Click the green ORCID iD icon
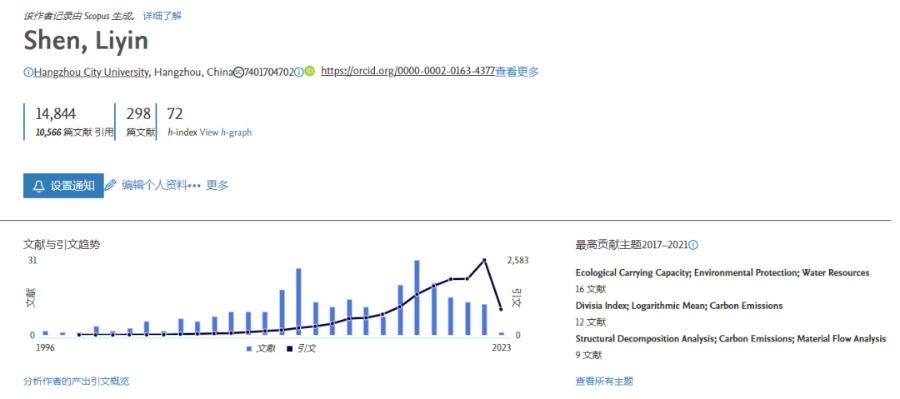The image size is (900, 399). click(x=309, y=72)
